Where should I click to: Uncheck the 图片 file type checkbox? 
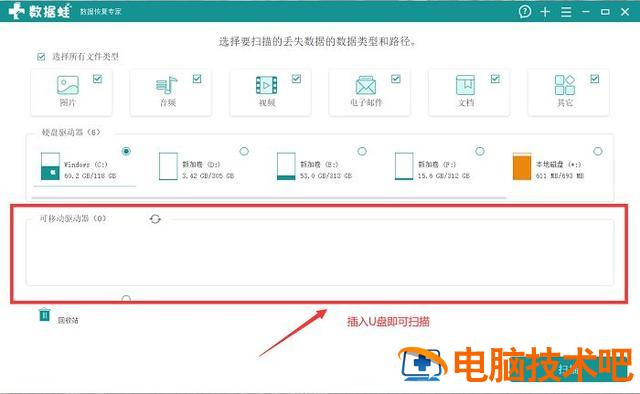tap(98, 78)
